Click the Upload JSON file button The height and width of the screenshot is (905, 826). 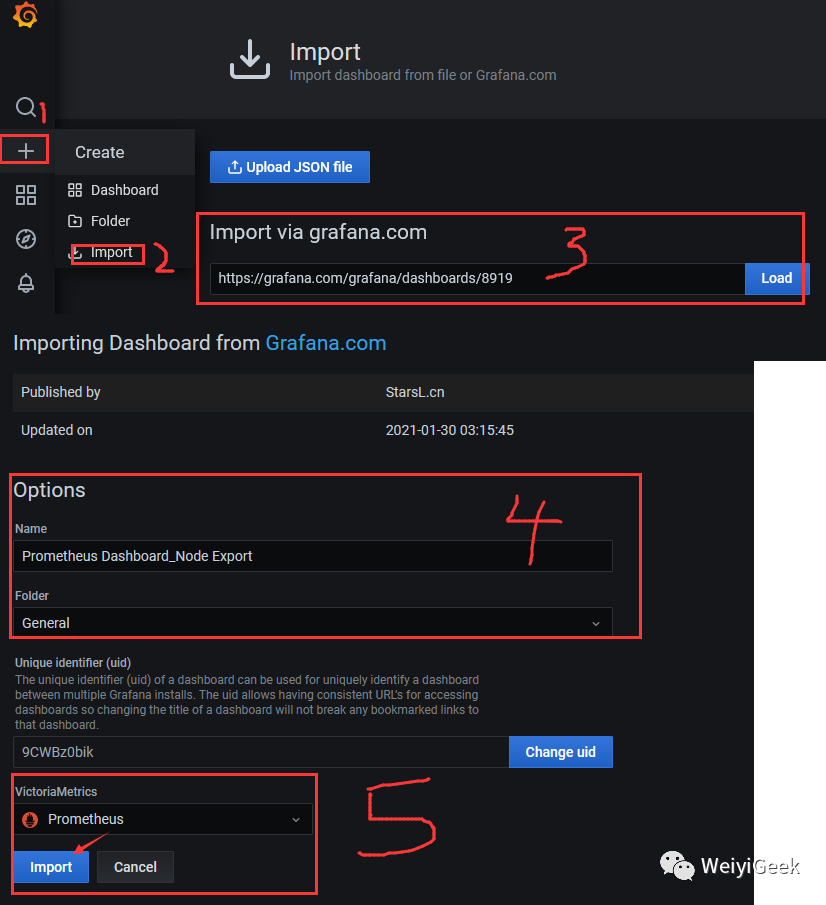point(290,167)
